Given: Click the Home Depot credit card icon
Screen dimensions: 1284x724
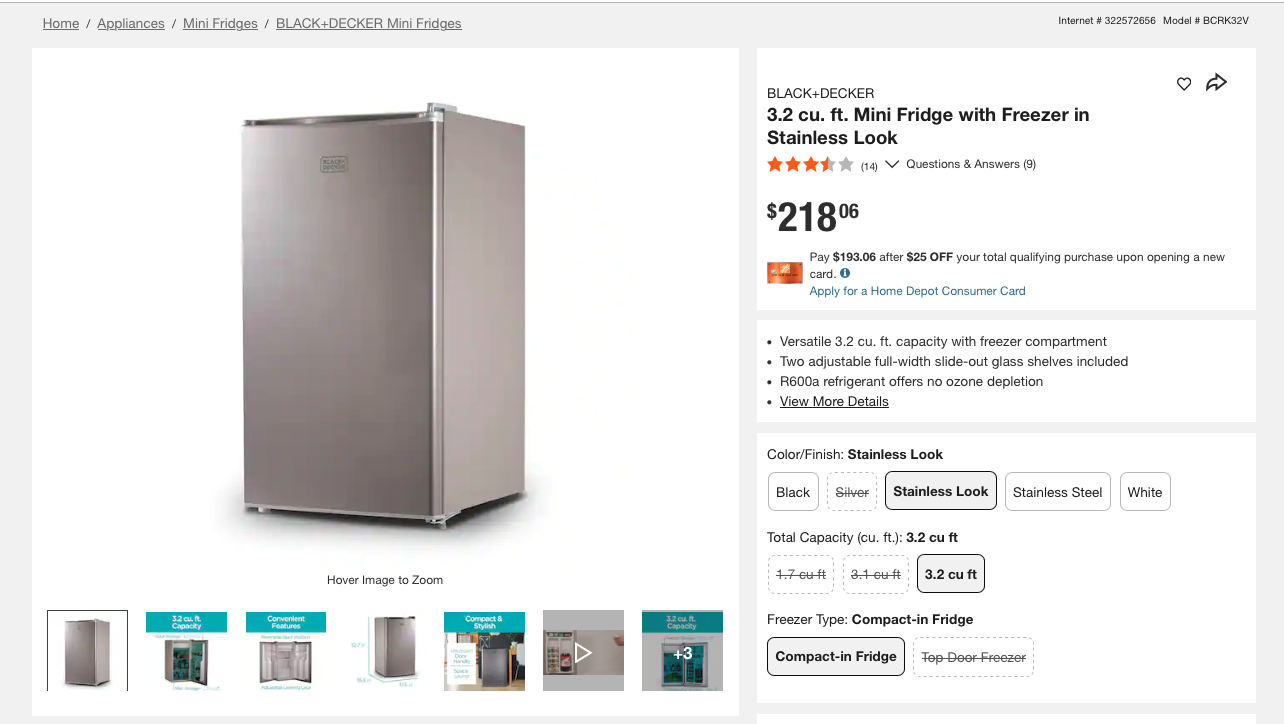Looking at the screenshot, I should coord(785,273).
